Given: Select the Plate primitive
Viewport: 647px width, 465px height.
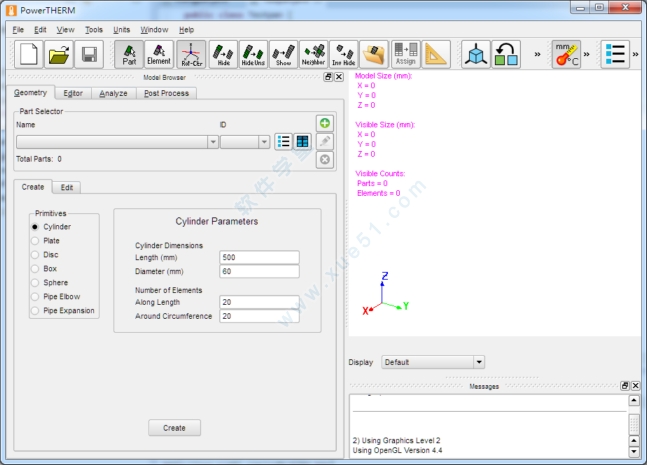Looking at the screenshot, I should 45,241.
